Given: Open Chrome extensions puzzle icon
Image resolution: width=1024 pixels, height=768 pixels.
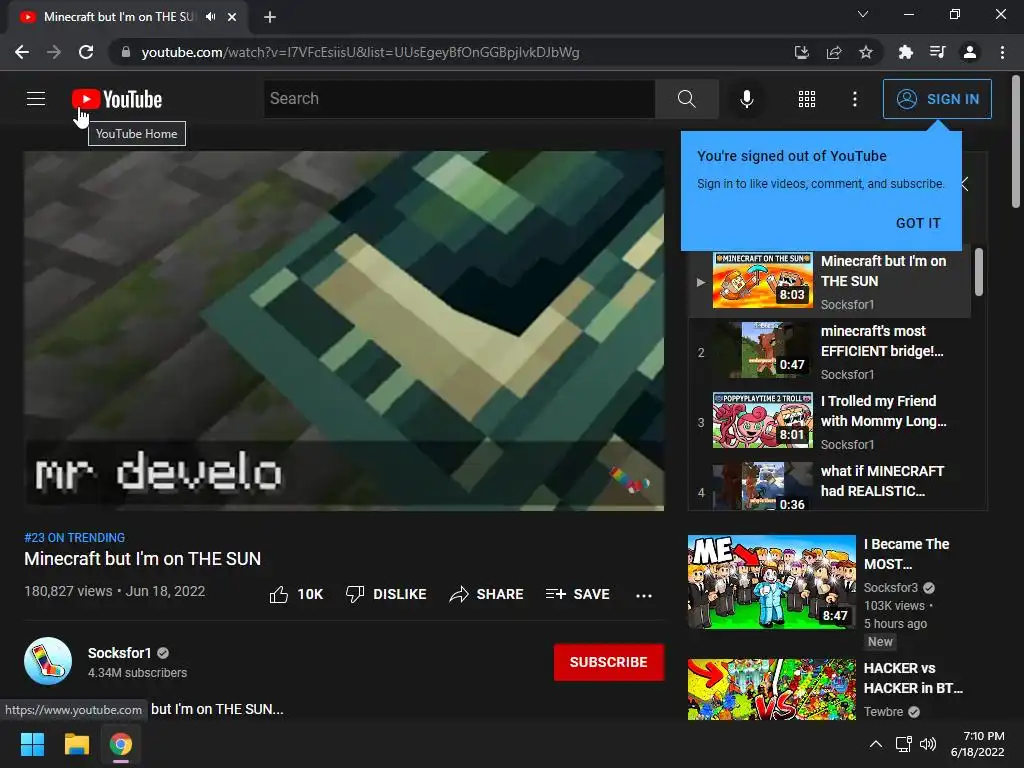Looking at the screenshot, I should [905, 52].
